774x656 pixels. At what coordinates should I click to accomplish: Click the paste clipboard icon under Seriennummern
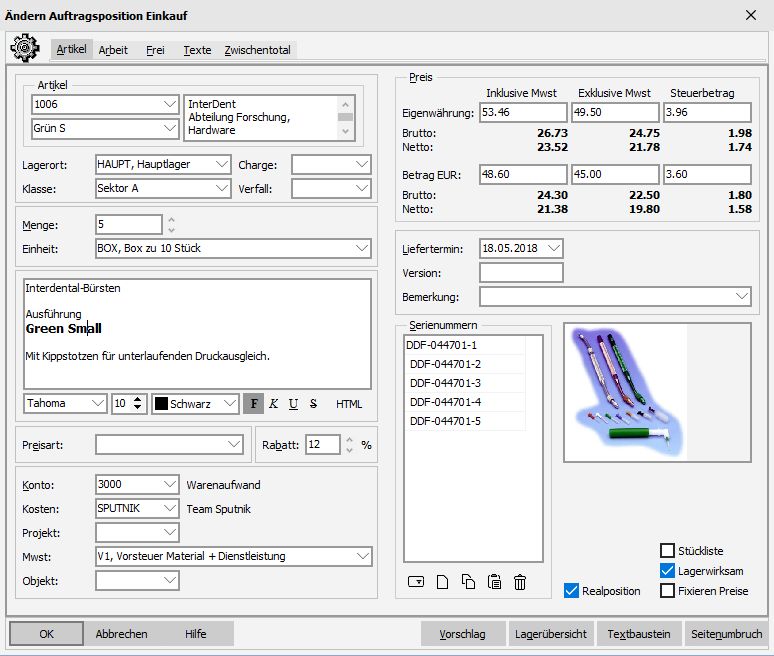(494, 582)
